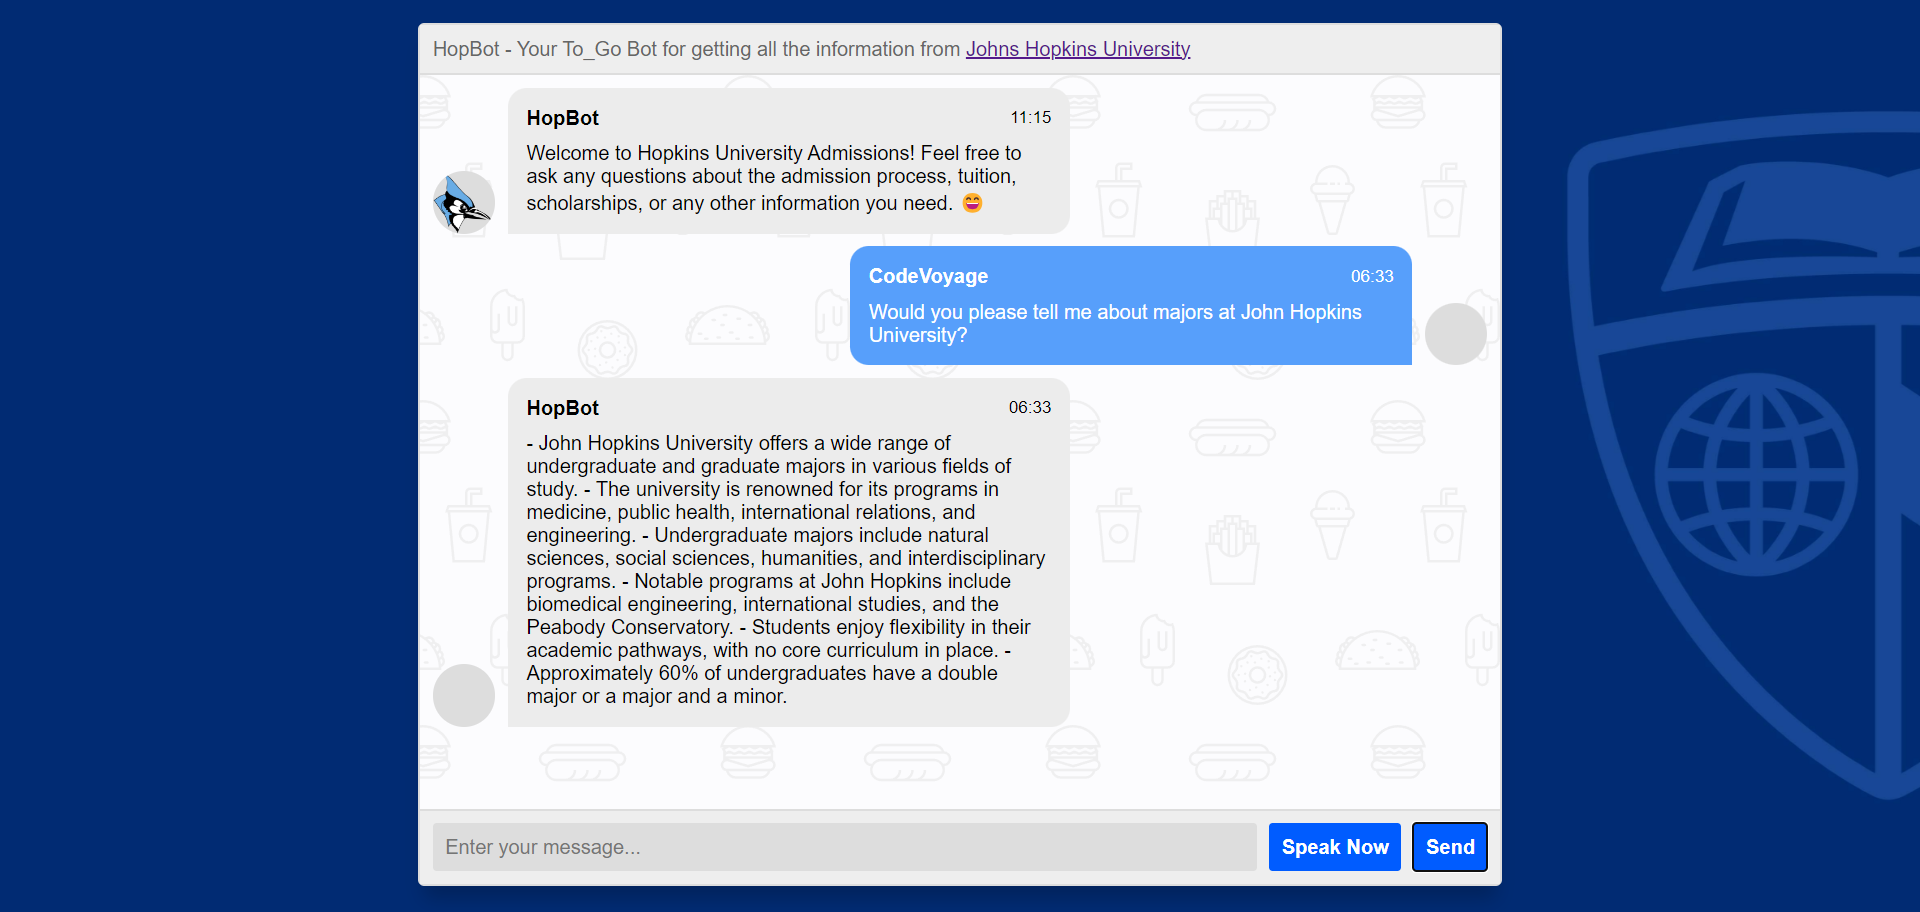This screenshot has height=912, width=1920.
Task: Click the 11:15 timestamp
Action: pyautogui.click(x=1030, y=117)
